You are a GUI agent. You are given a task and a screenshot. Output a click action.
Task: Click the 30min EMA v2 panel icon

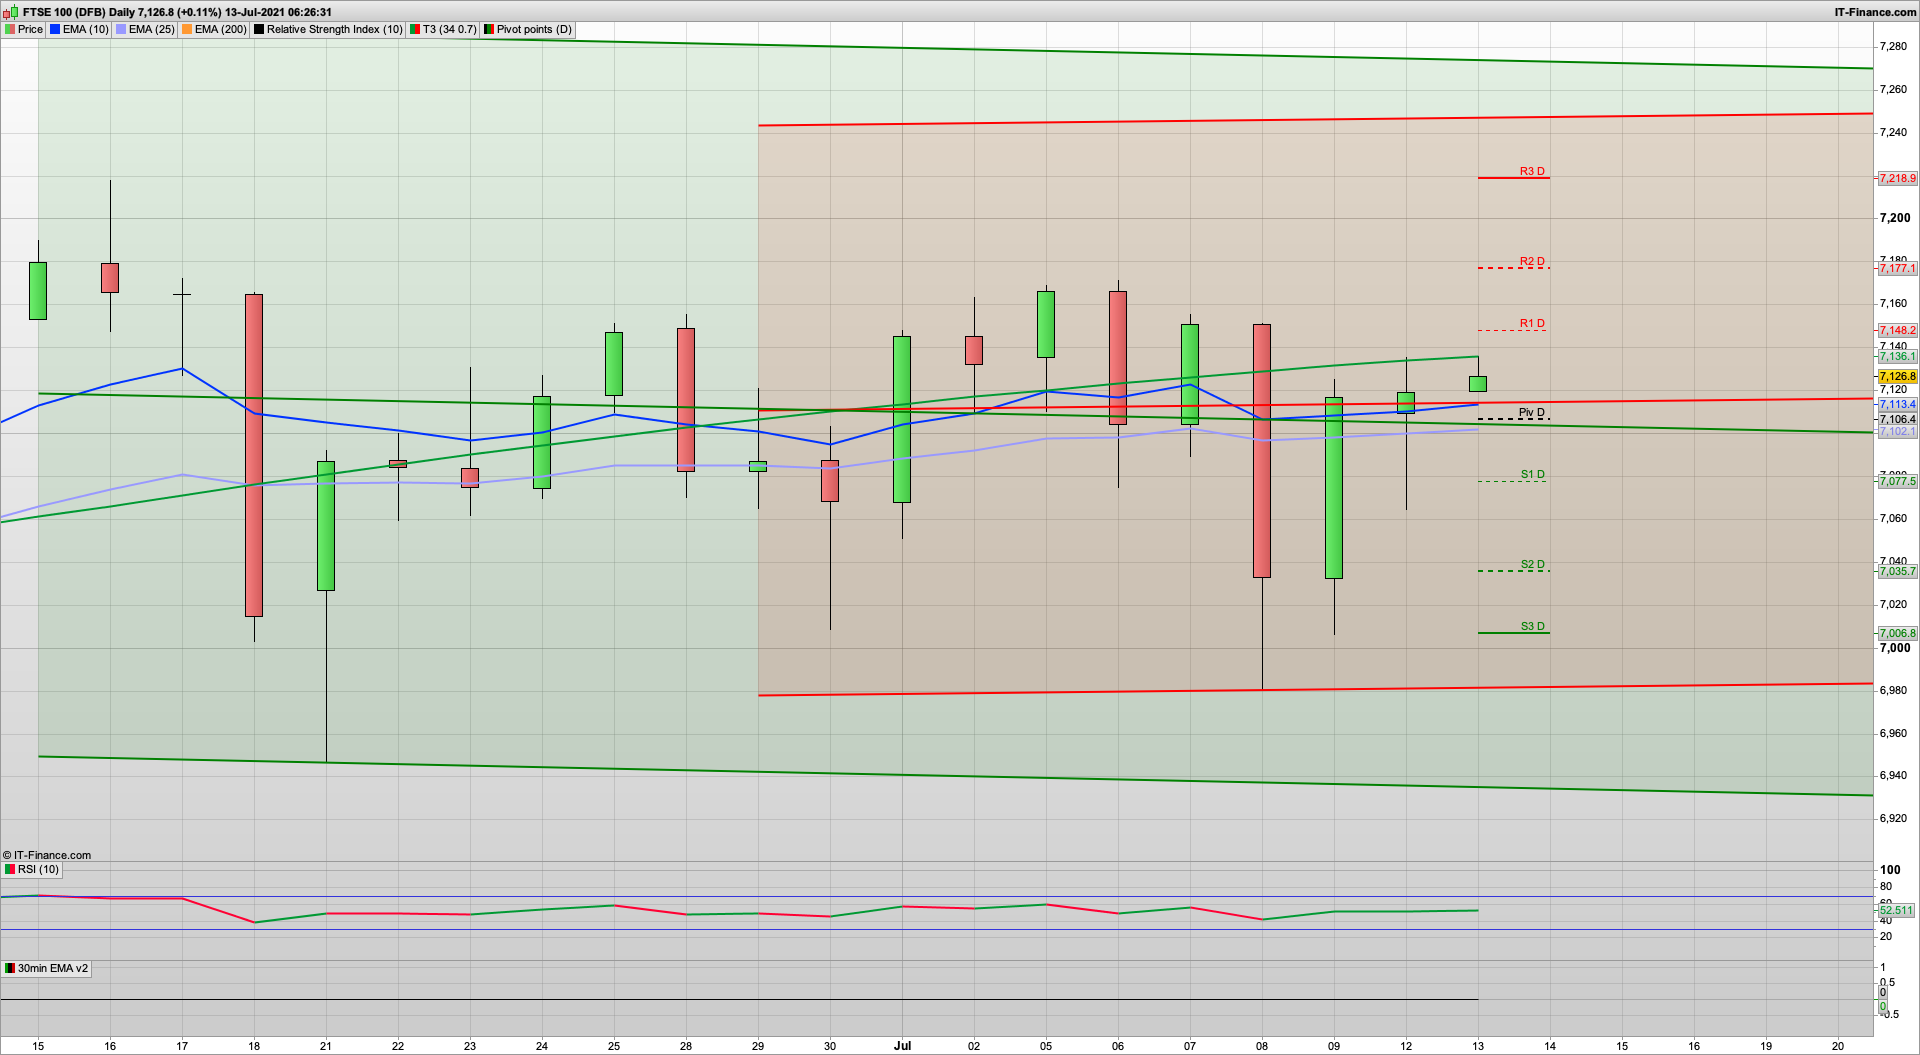9,969
